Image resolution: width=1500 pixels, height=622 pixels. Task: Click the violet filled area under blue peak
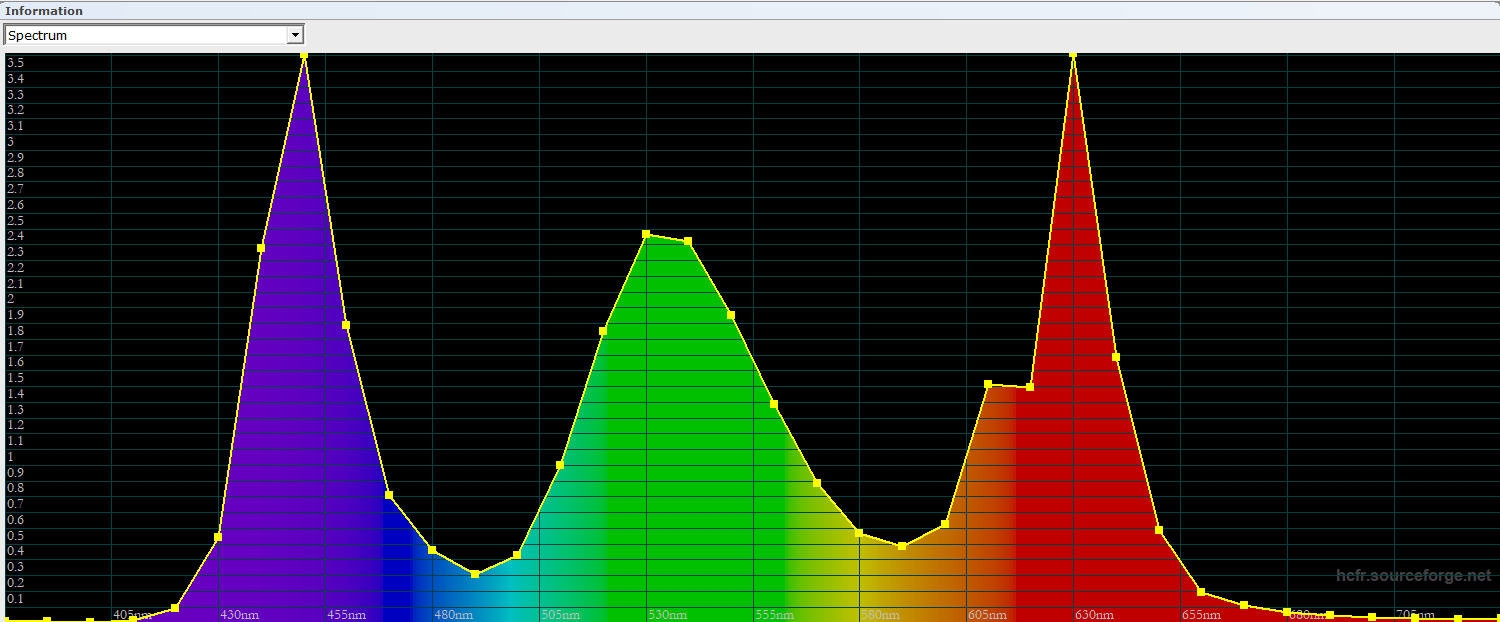[300, 400]
